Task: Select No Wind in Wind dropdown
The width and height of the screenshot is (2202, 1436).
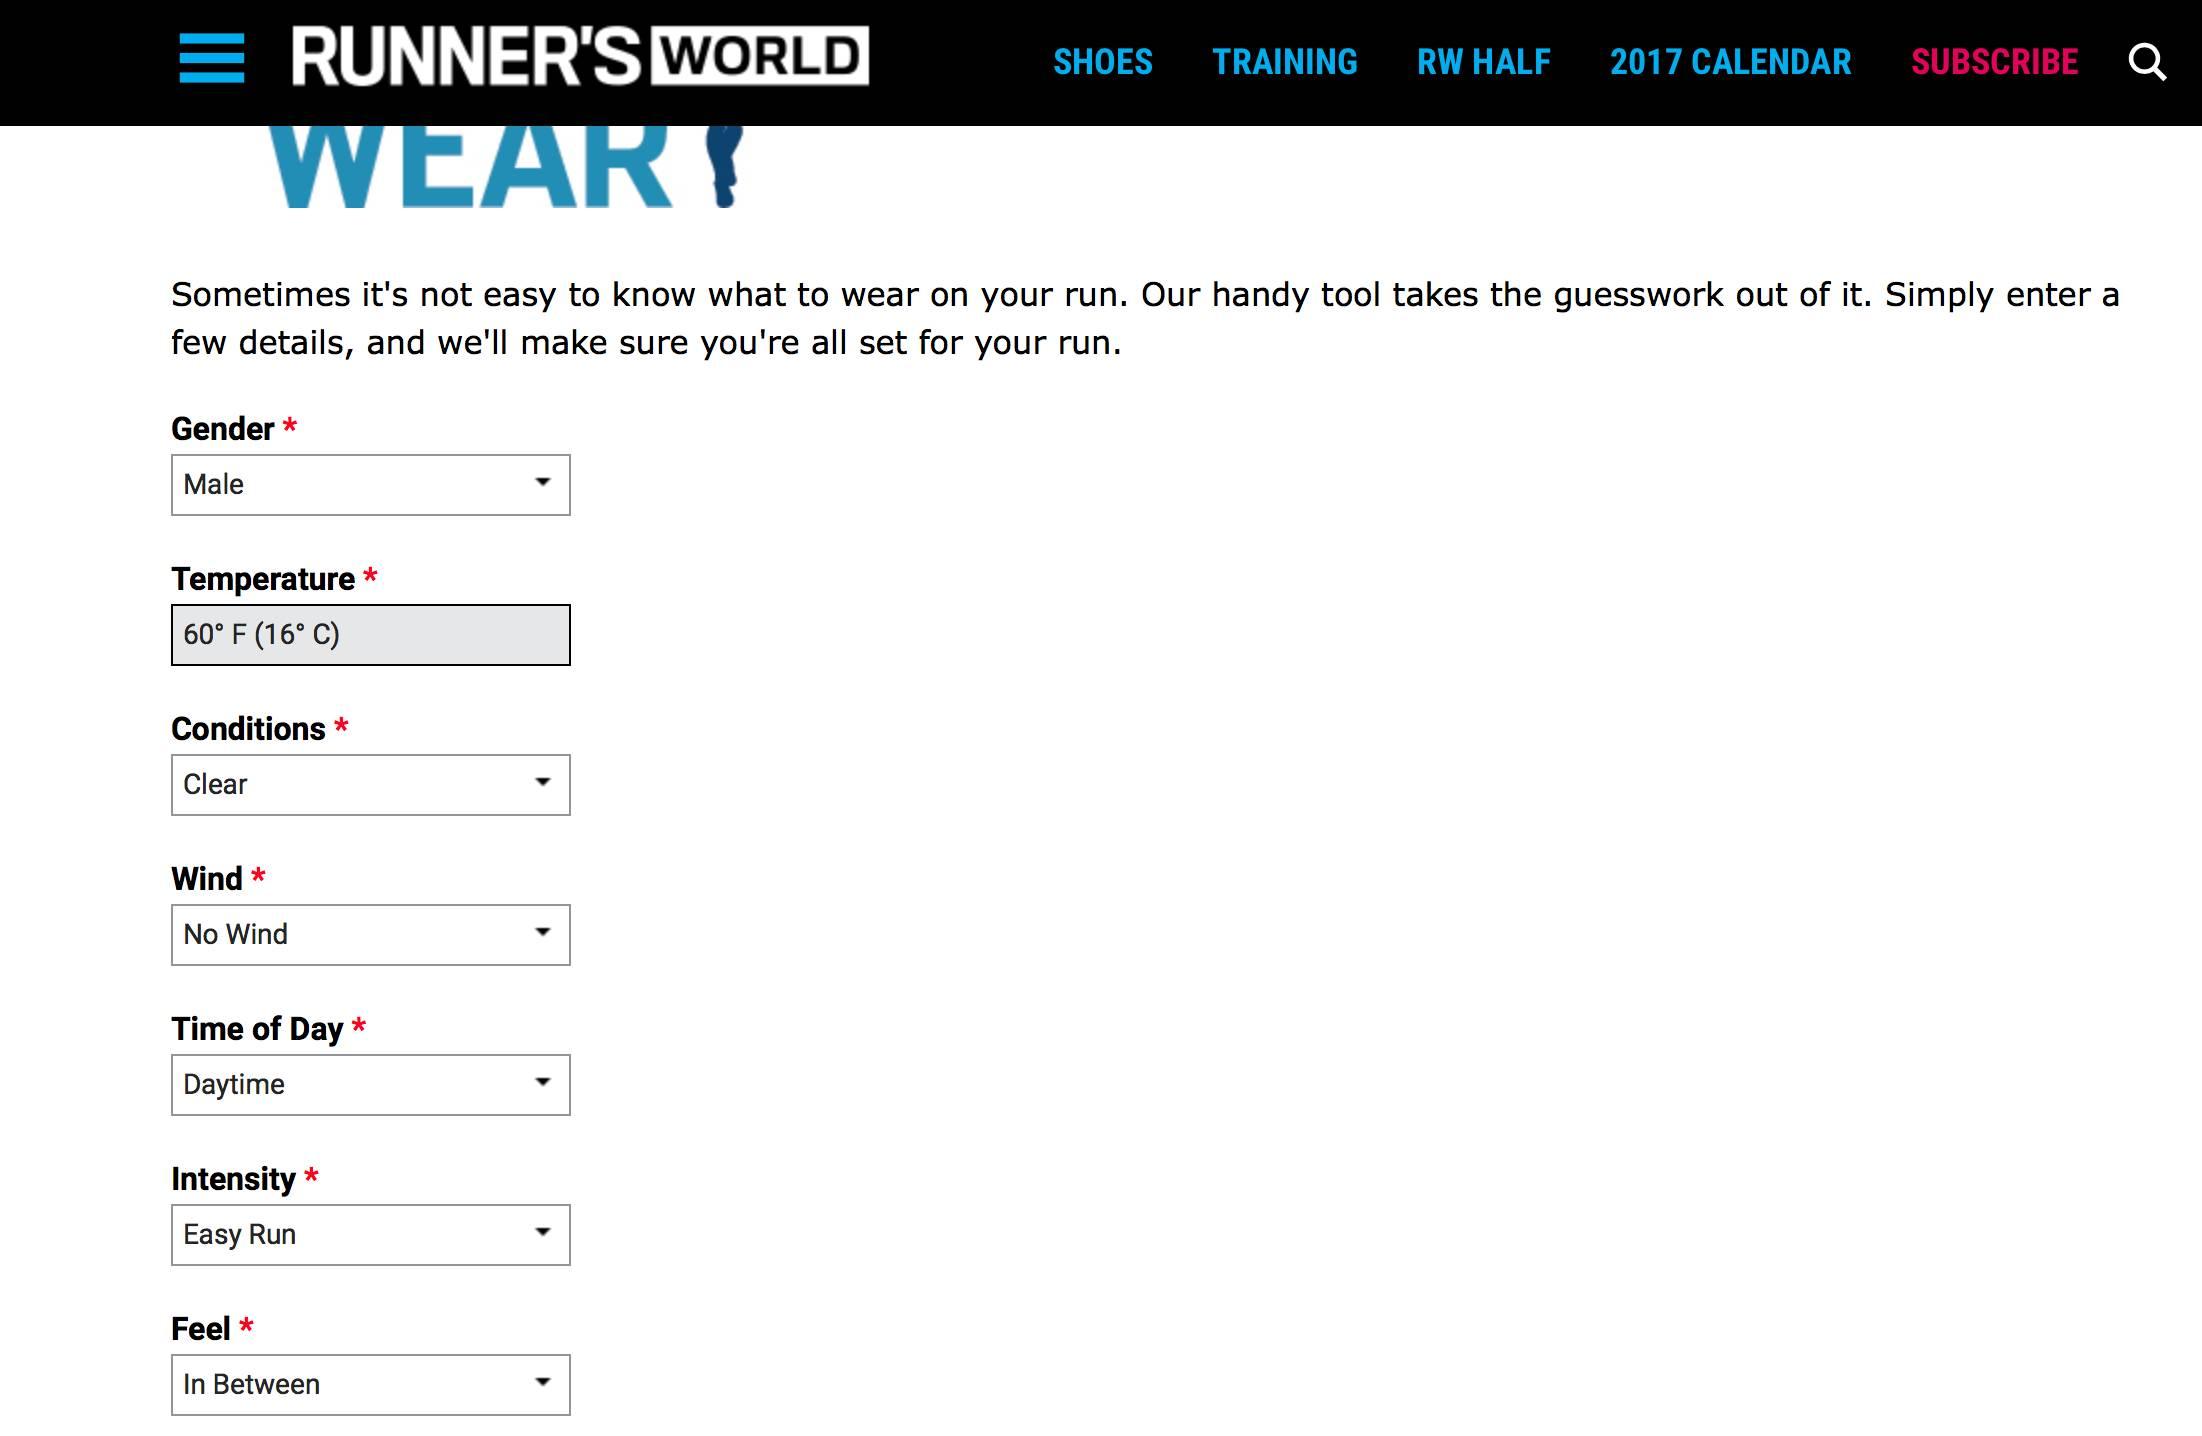Action: [x=369, y=934]
